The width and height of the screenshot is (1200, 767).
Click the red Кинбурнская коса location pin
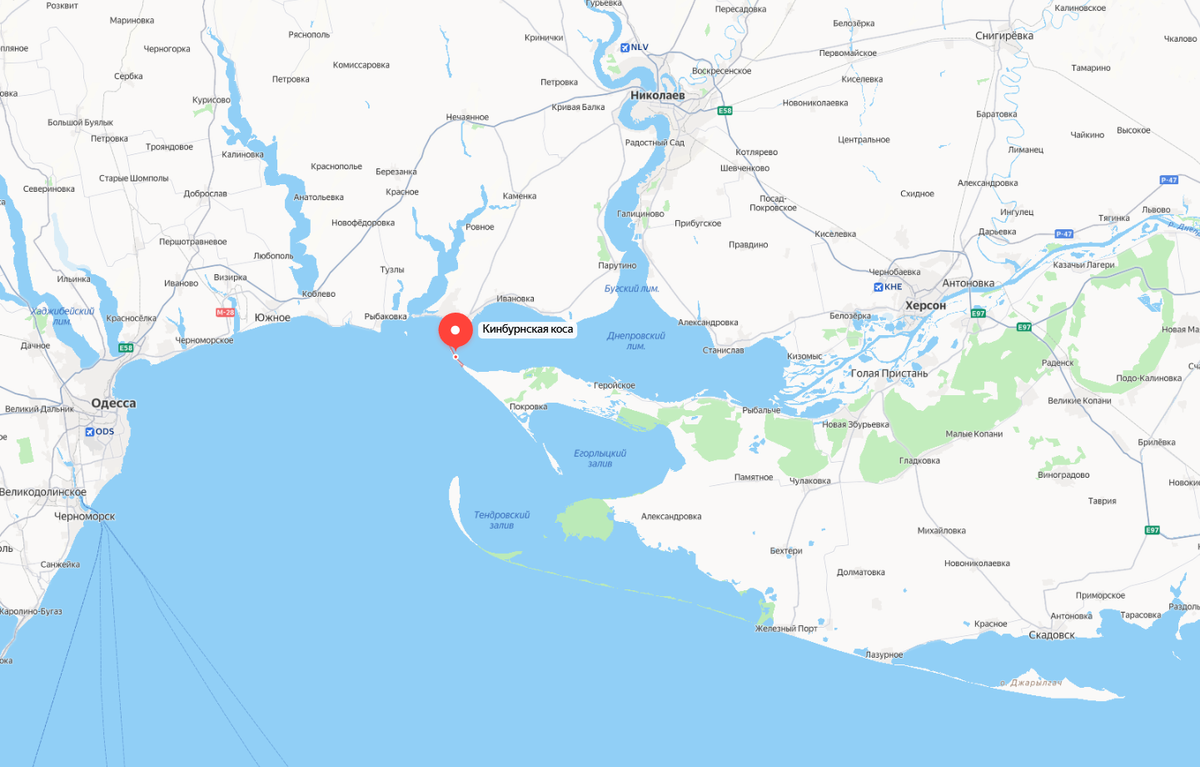(x=457, y=331)
